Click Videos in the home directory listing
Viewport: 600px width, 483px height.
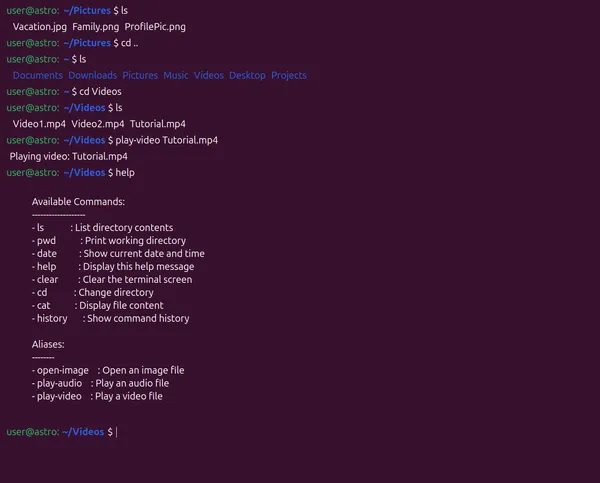pos(209,76)
